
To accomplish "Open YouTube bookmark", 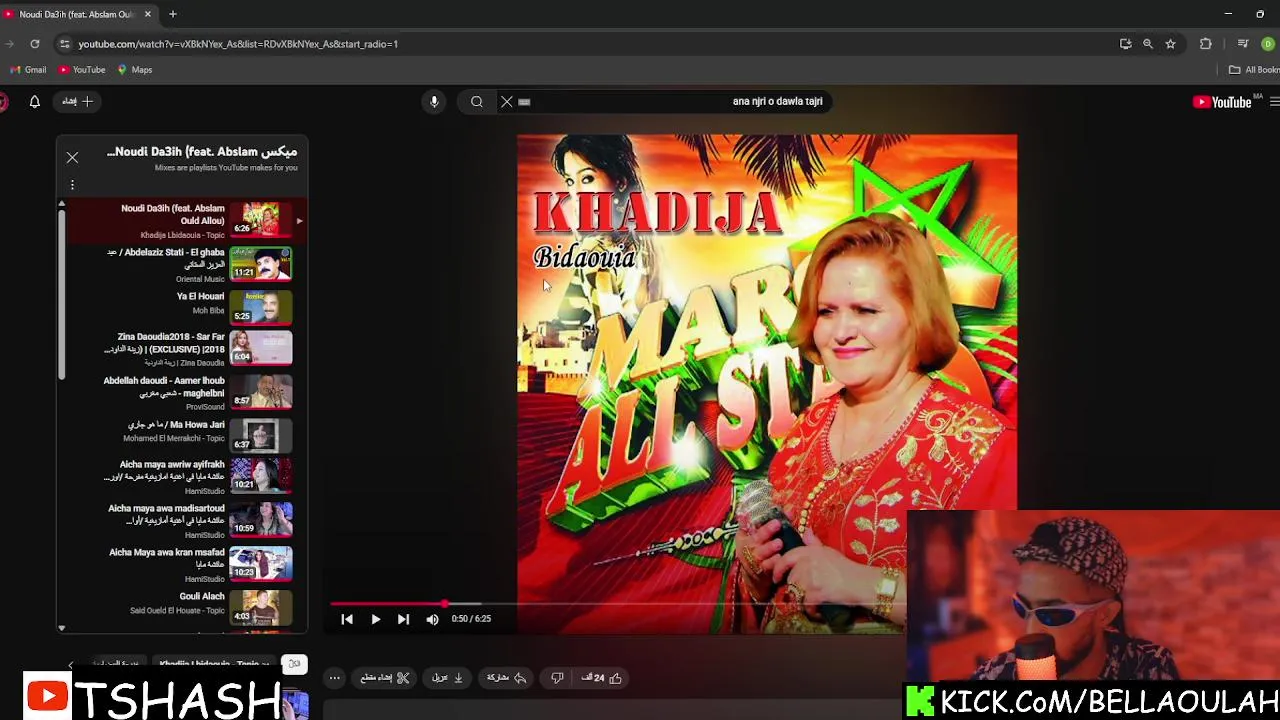I will [x=82, y=70].
